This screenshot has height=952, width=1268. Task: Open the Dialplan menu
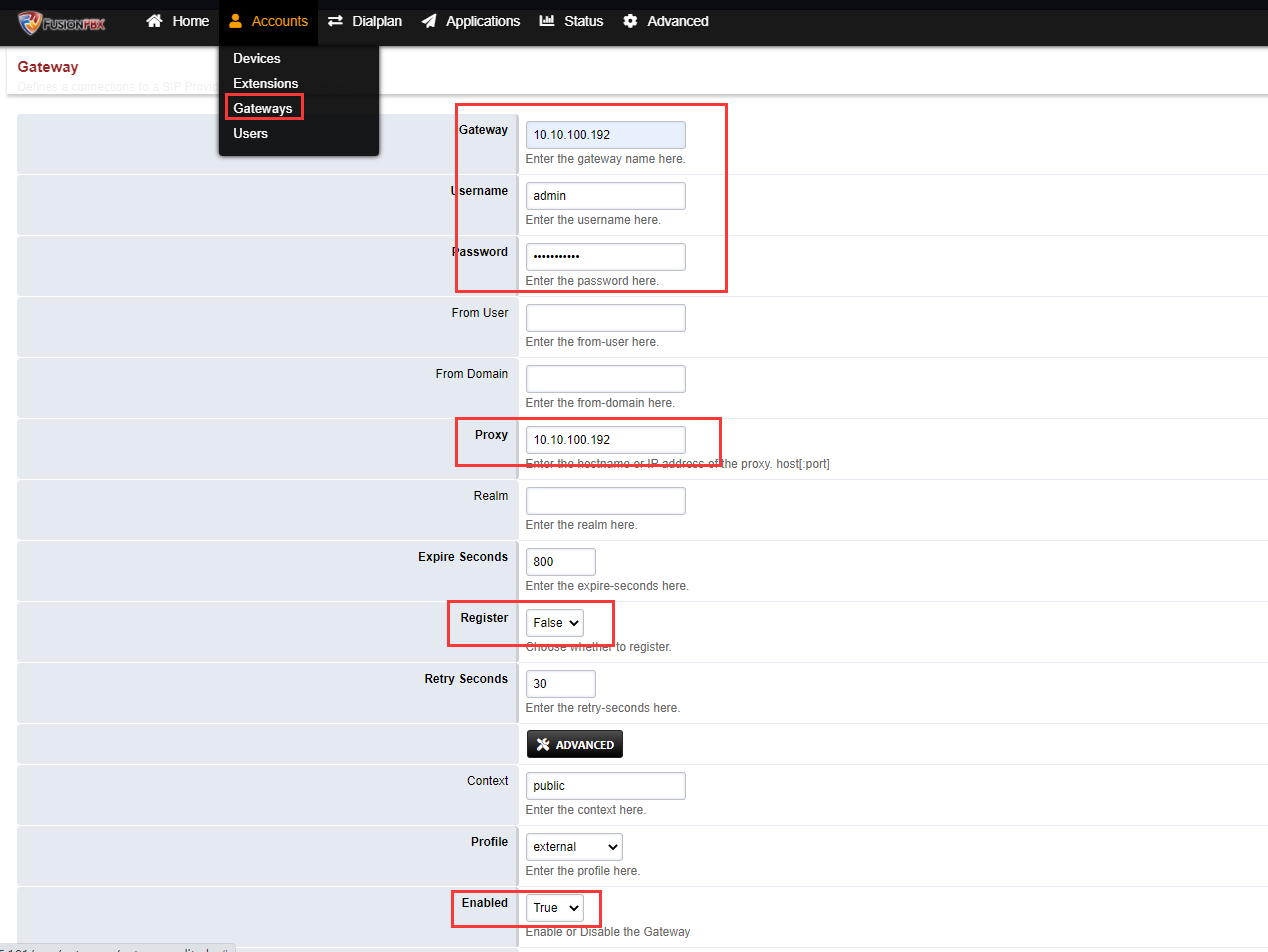coord(365,21)
